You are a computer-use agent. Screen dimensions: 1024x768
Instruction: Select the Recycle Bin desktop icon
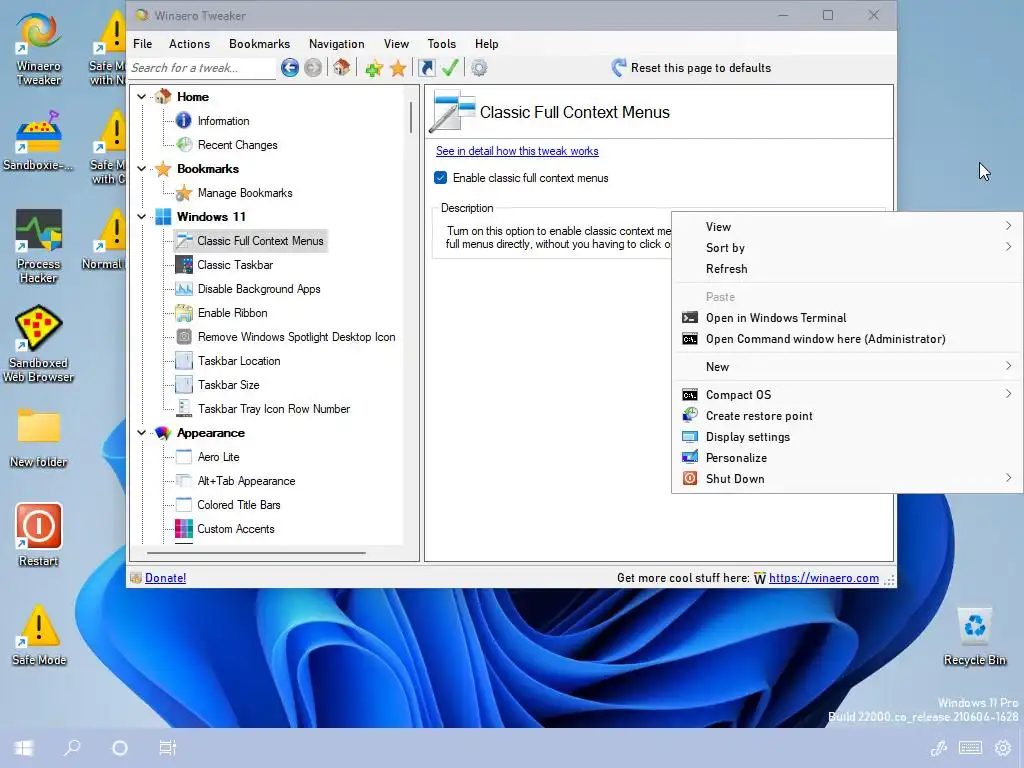point(974,636)
